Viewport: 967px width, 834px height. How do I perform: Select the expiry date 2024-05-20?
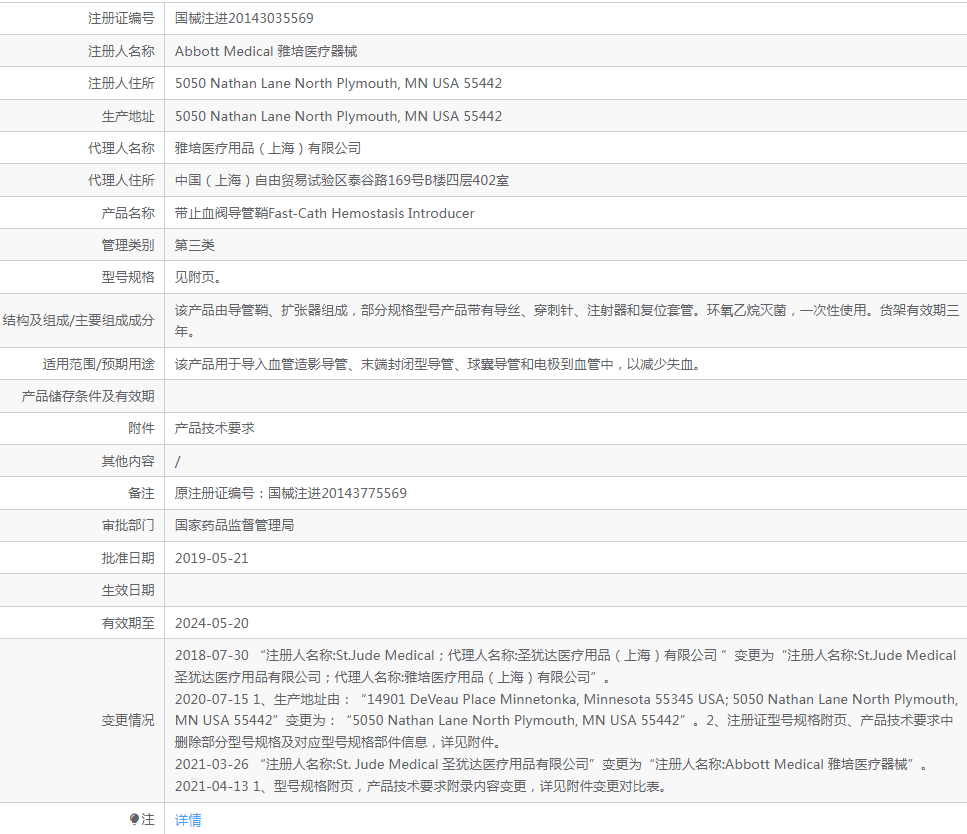click(212, 624)
